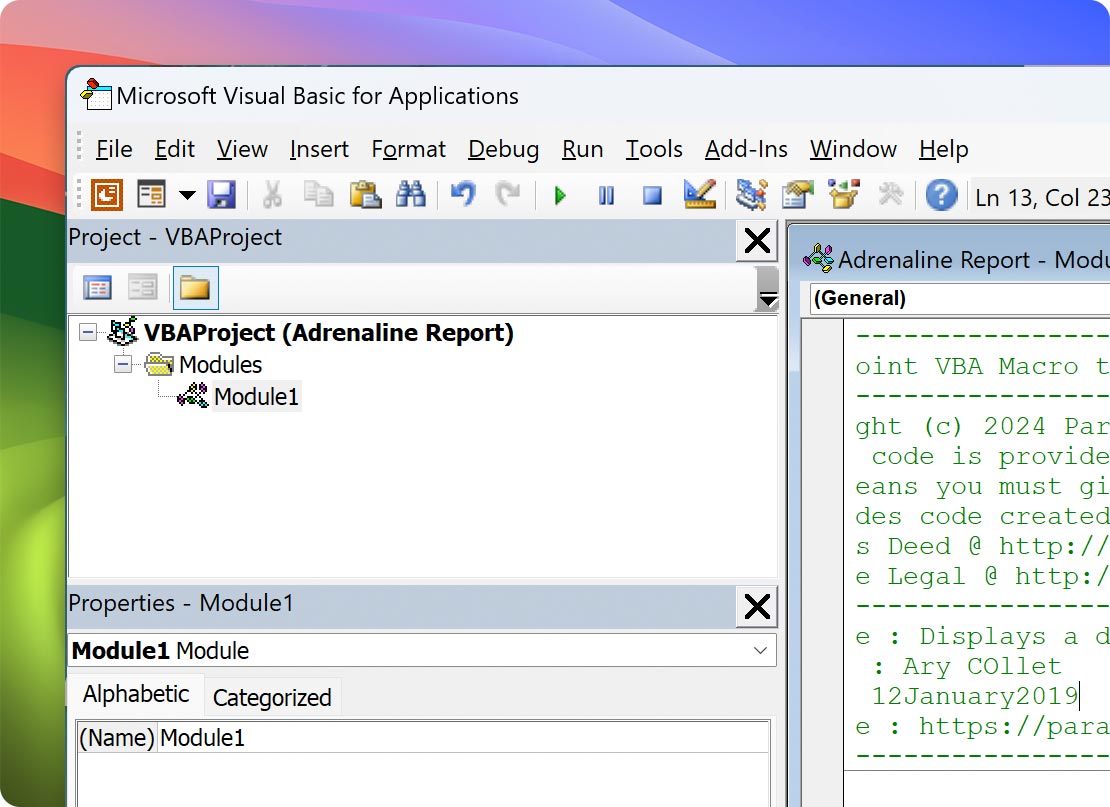Open the Object Browser
The image size is (1110, 807).
pos(841,196)
